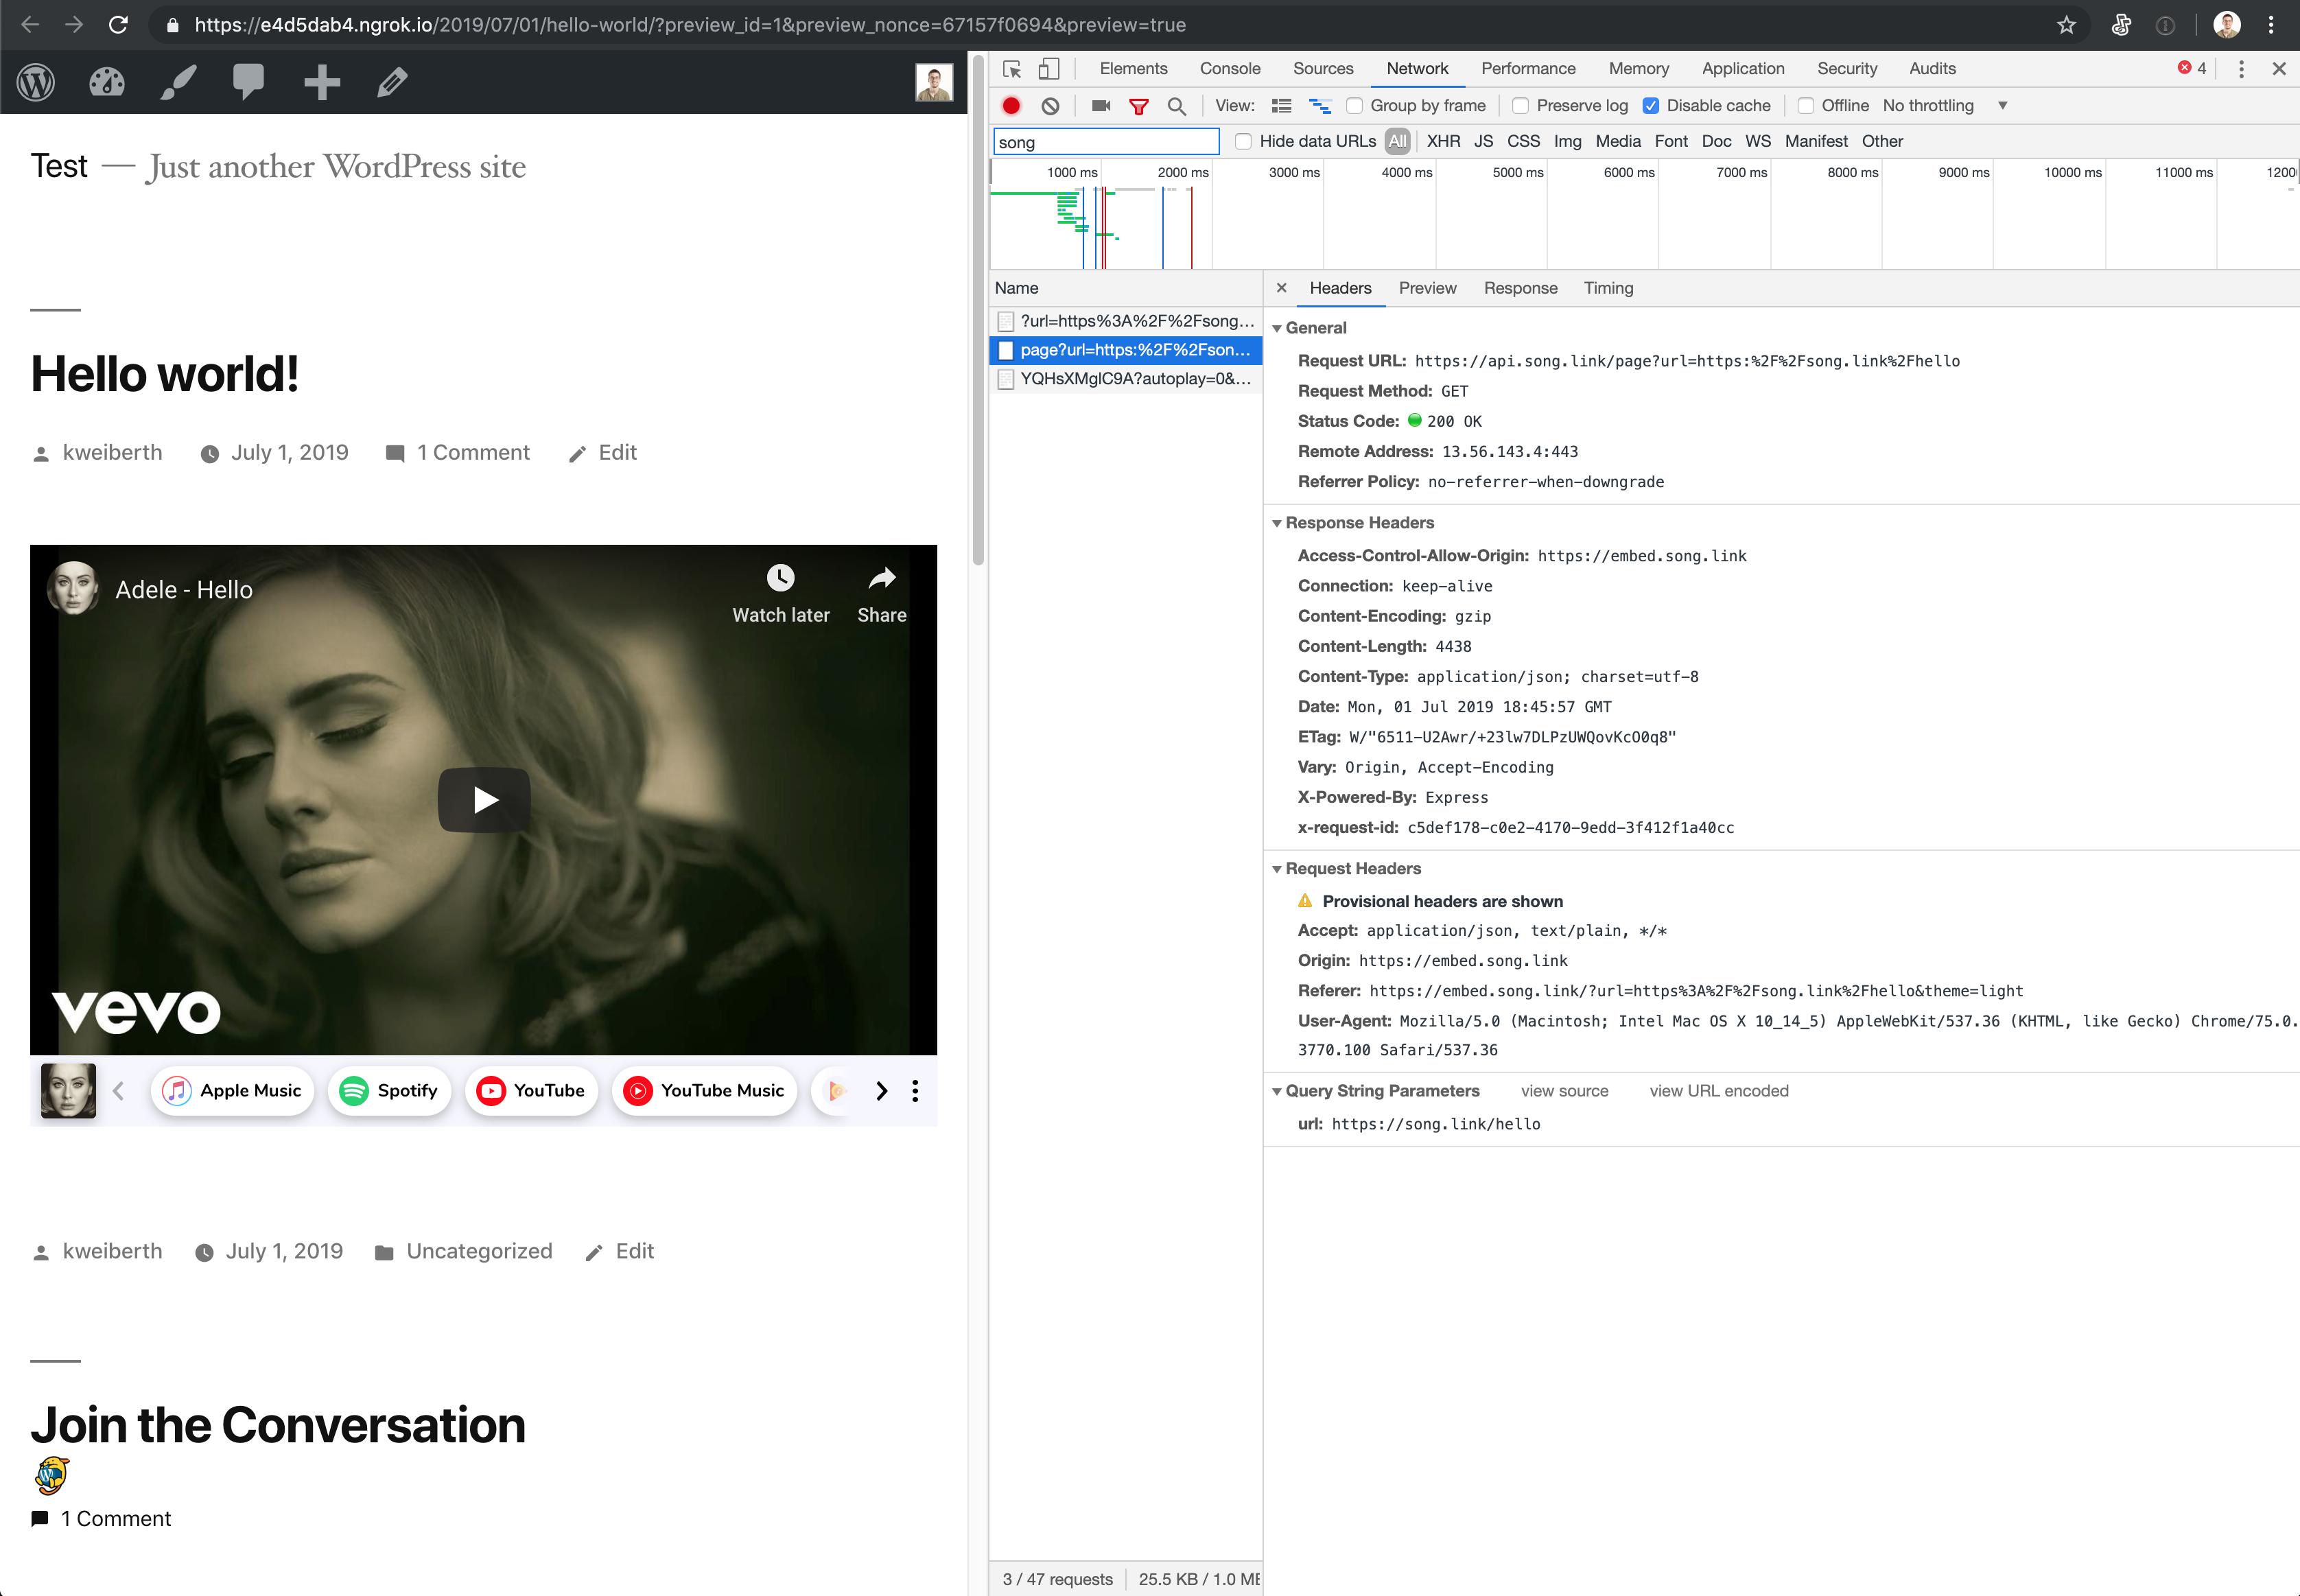Screen dimensions: 2300x1596
Task: Click the song filter input field
Action: pyautogui.click(x=1104, y=141)
